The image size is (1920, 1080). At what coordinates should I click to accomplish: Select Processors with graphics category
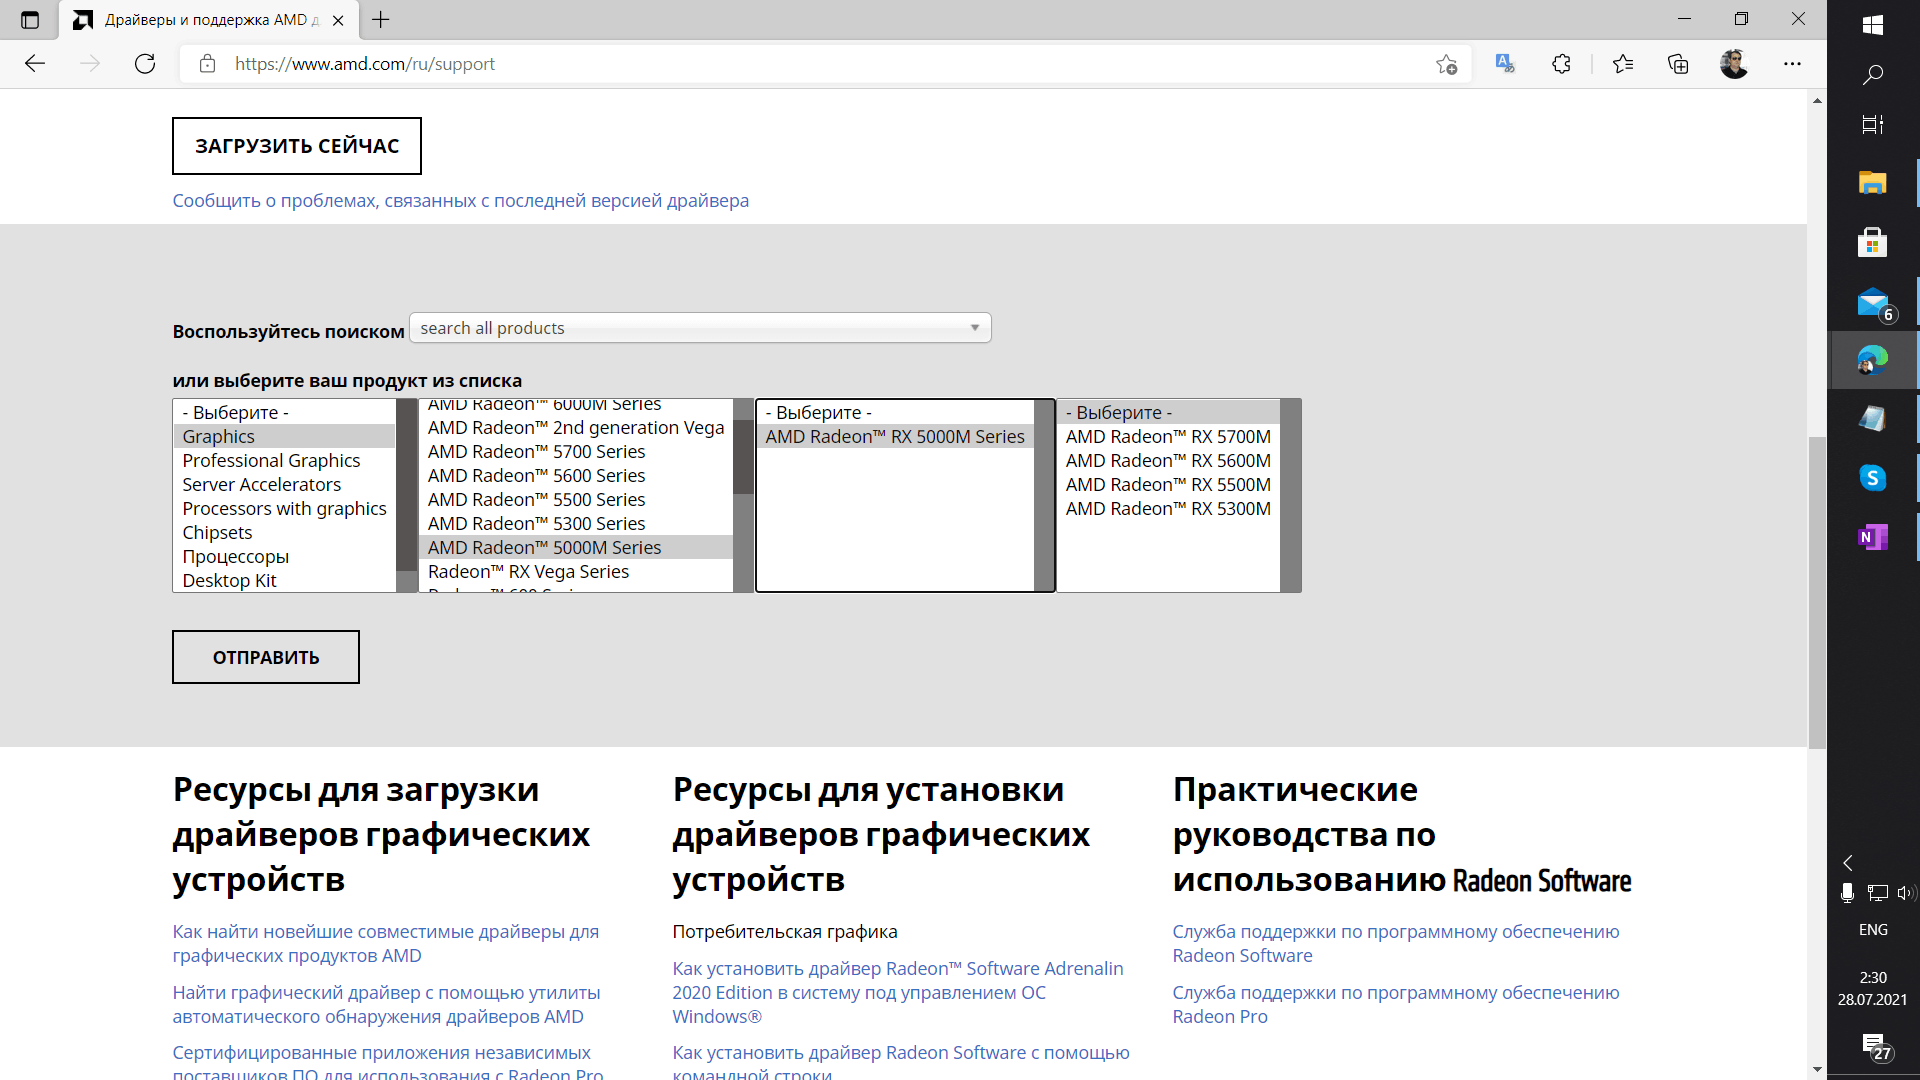point(285,508)
